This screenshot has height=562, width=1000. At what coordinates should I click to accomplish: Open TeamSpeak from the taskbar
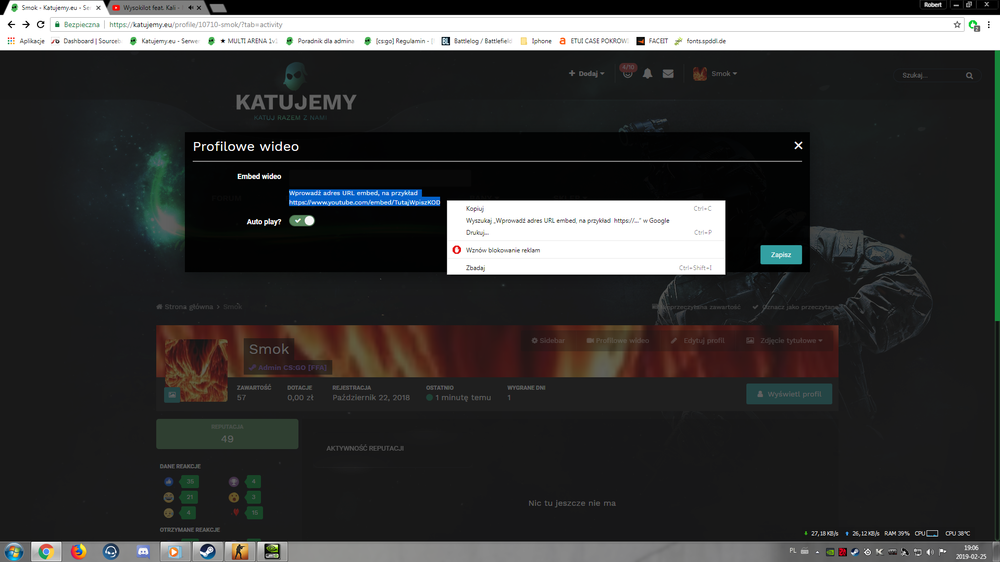110,552
